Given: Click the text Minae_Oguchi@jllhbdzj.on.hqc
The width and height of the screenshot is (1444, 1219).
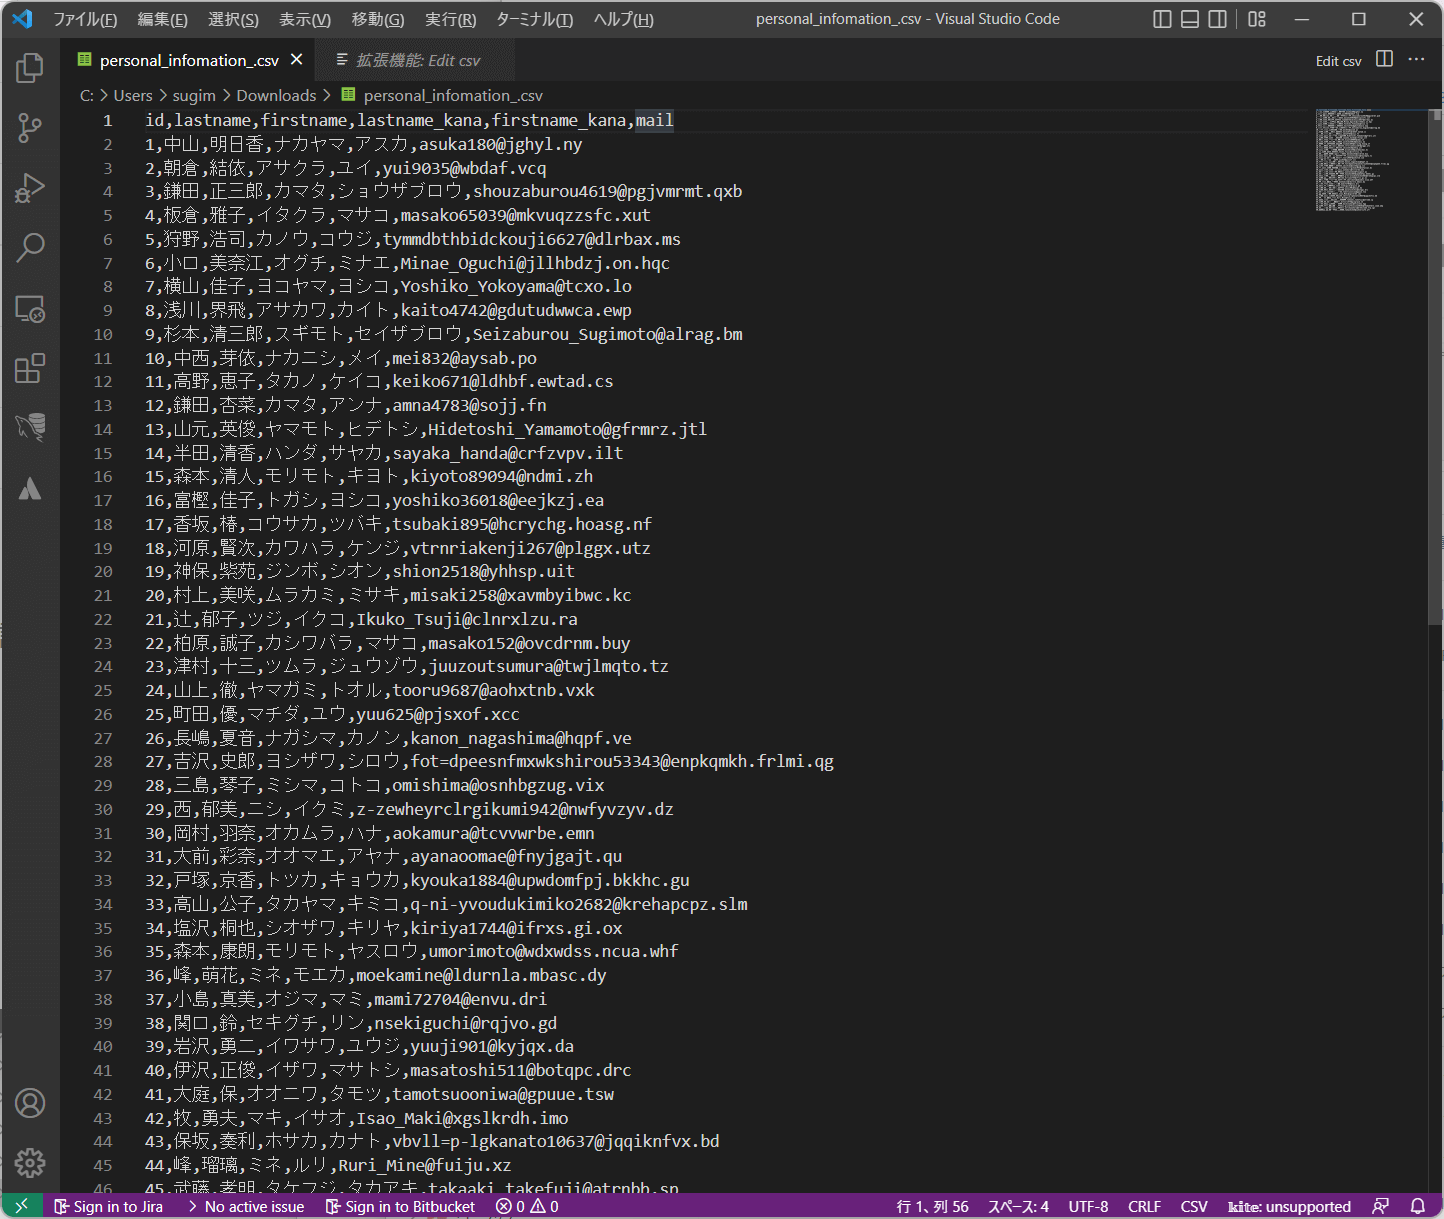Looking at the screenshot, I should pyautogui.click(x=535, y=263).
